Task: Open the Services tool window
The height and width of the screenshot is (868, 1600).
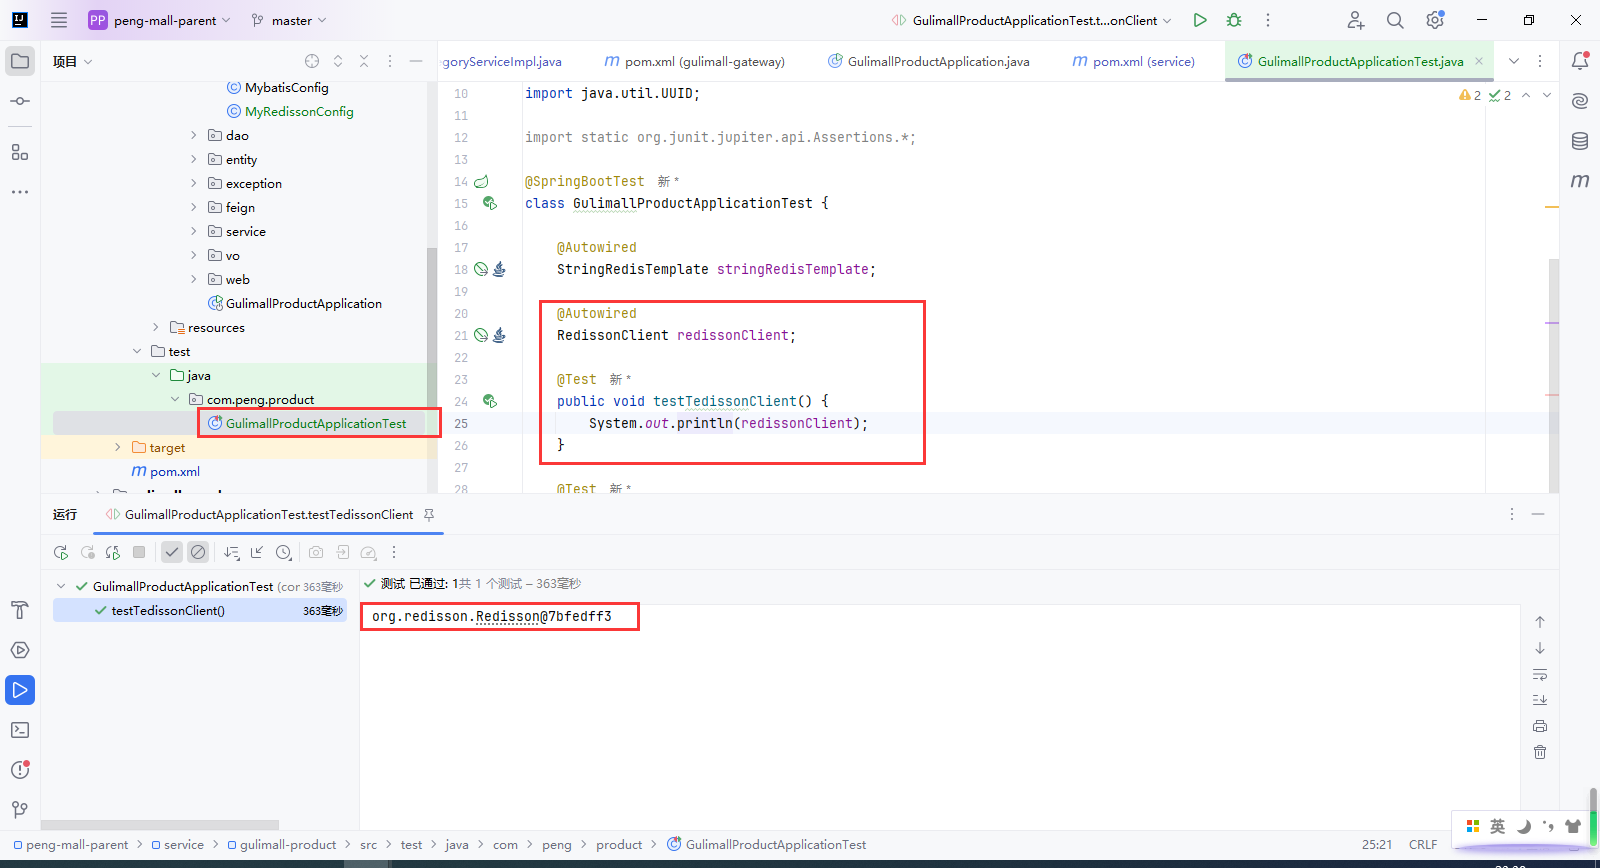Action: 20,650
